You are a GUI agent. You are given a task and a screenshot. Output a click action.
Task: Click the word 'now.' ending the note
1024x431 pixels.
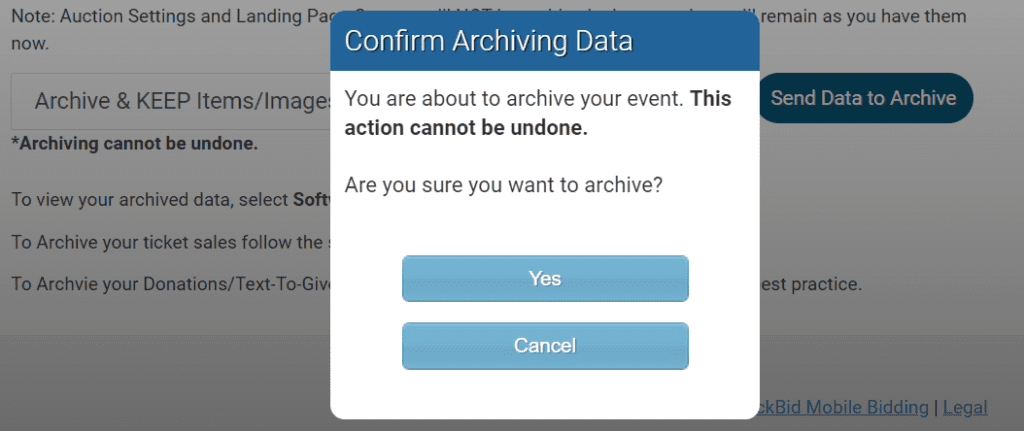point(30,44)
